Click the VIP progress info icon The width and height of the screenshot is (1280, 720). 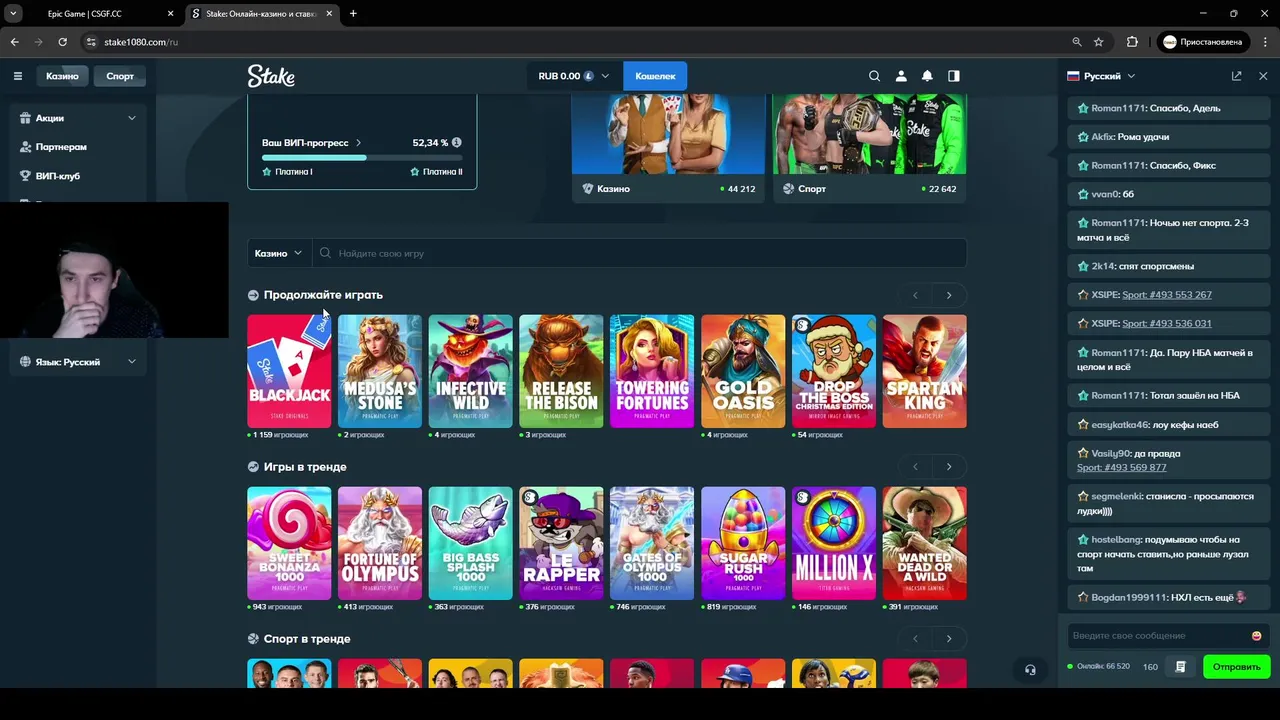[457, 143]
